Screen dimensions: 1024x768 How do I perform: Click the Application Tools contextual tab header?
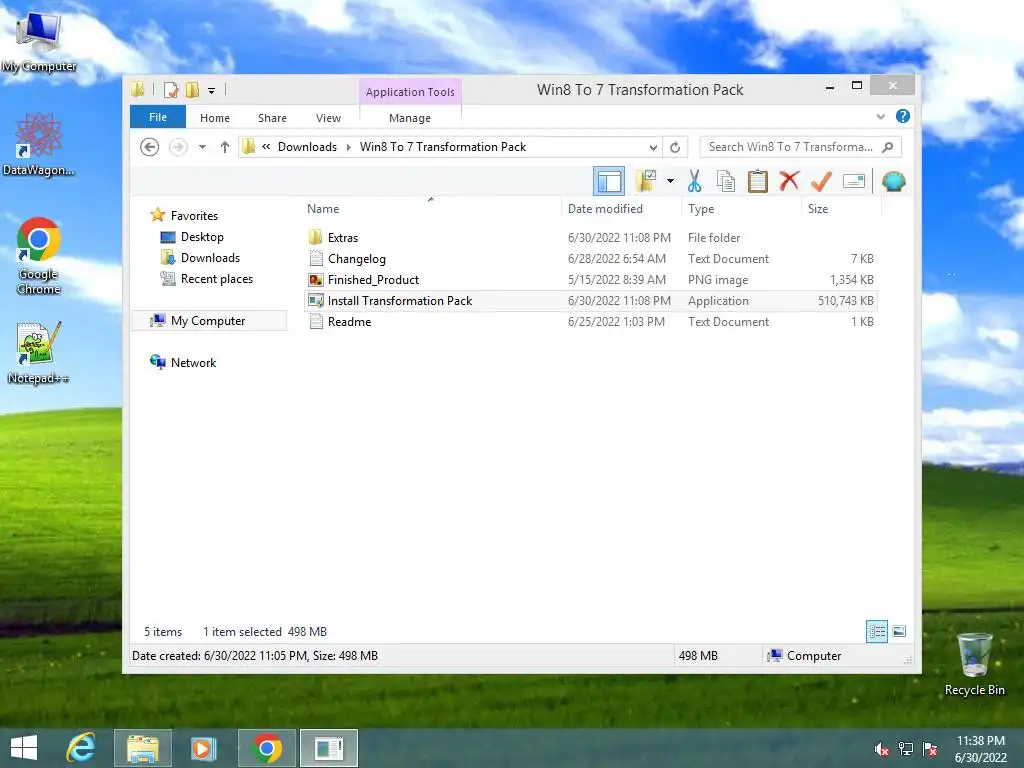click(x=410, y=92)
